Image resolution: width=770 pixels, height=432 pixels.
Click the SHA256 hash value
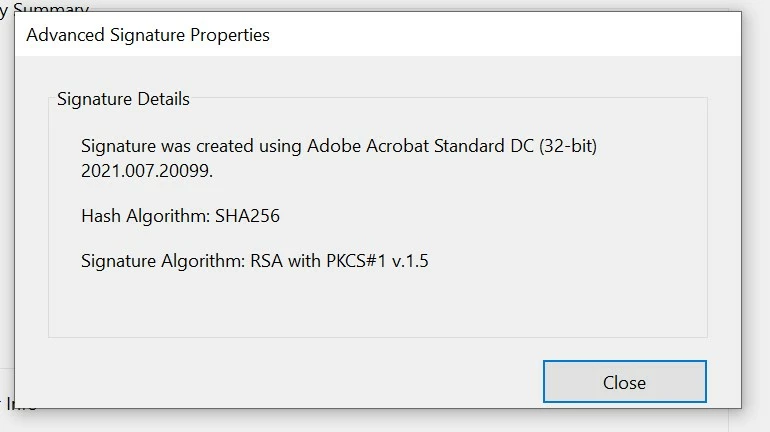coord(248,216)
